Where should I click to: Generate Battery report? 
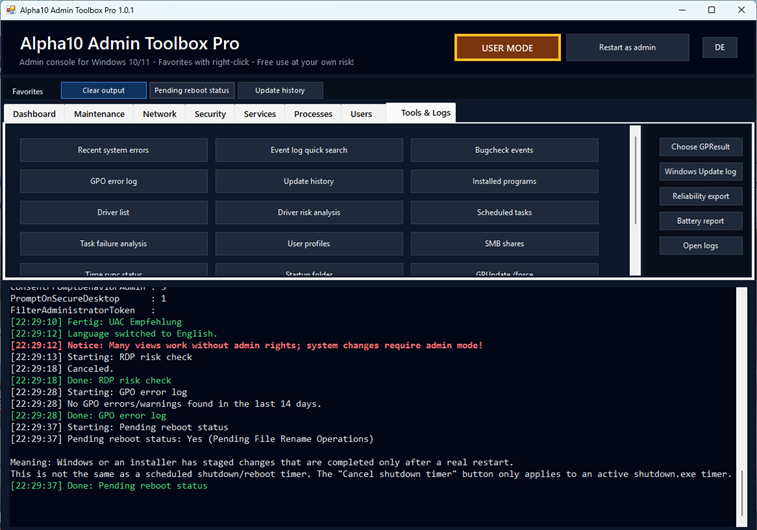(701, 221)
